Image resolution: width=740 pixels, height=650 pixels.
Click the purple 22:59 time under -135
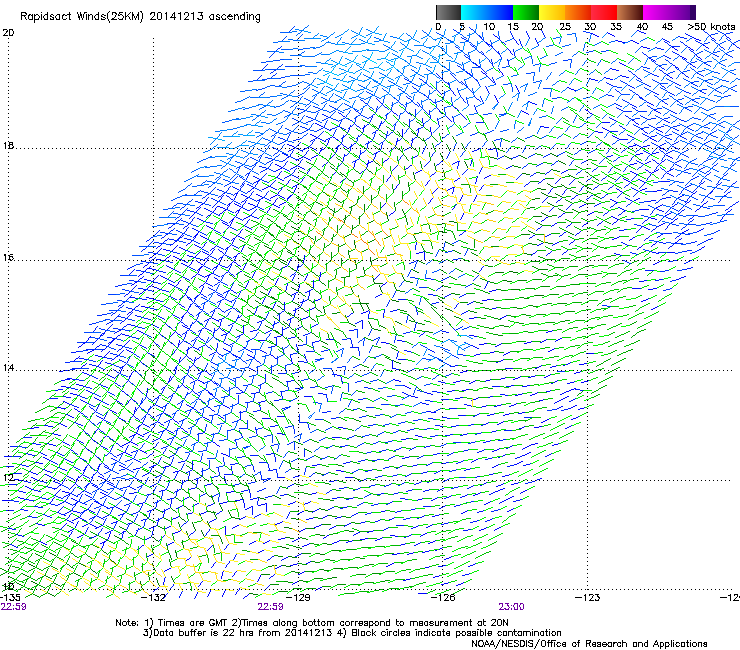tap(13, 607)
